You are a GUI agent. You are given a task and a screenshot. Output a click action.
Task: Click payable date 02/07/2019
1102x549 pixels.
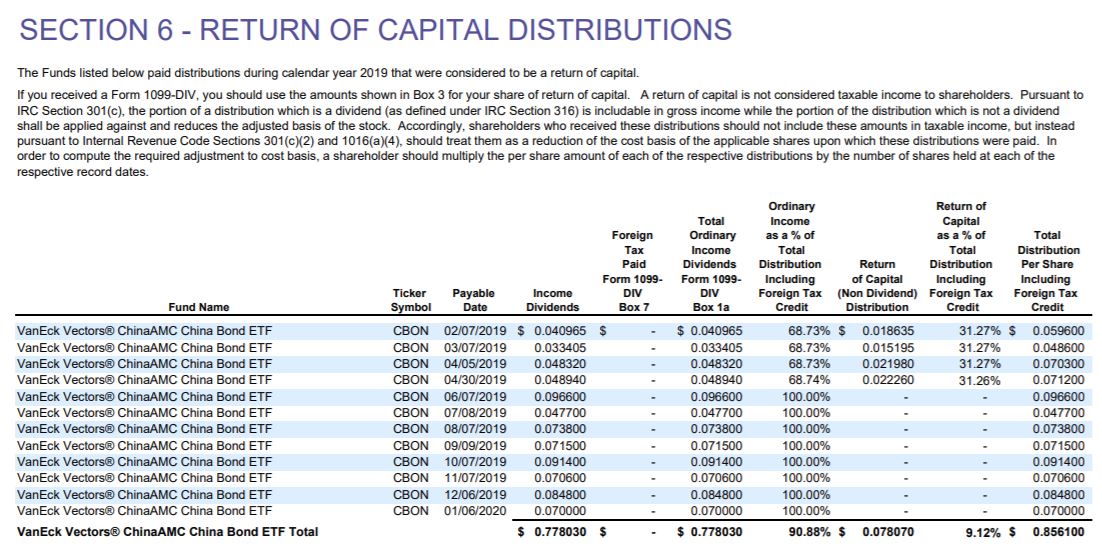tap(474, 330)
